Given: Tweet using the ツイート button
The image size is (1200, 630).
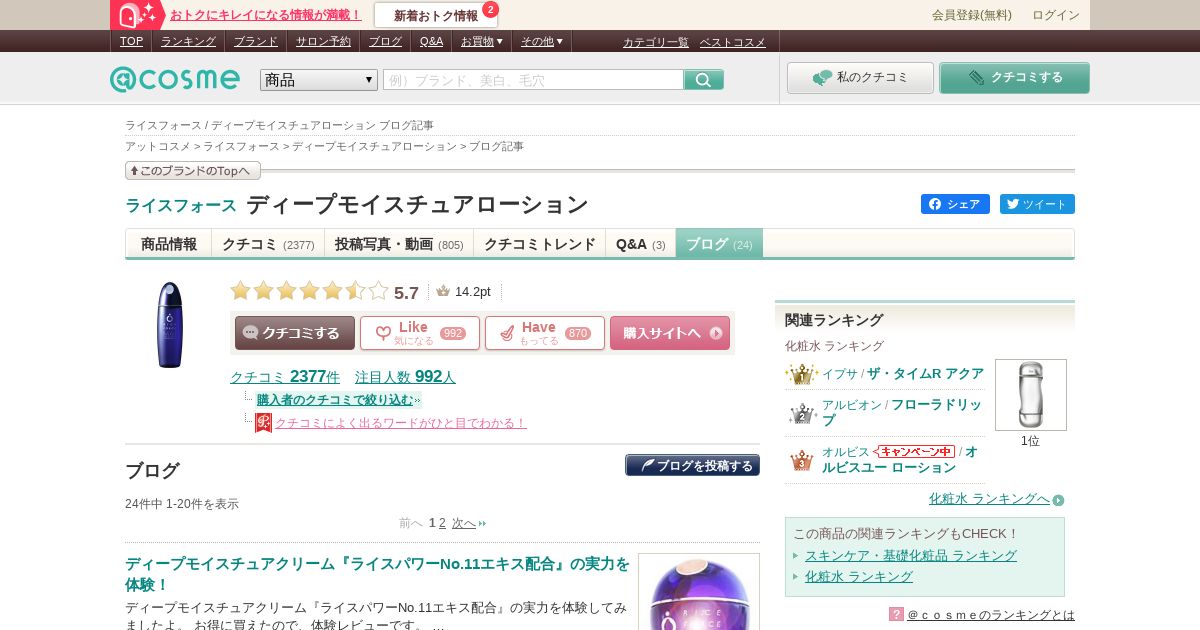Looking at the screenshot, I should 1037,204.
